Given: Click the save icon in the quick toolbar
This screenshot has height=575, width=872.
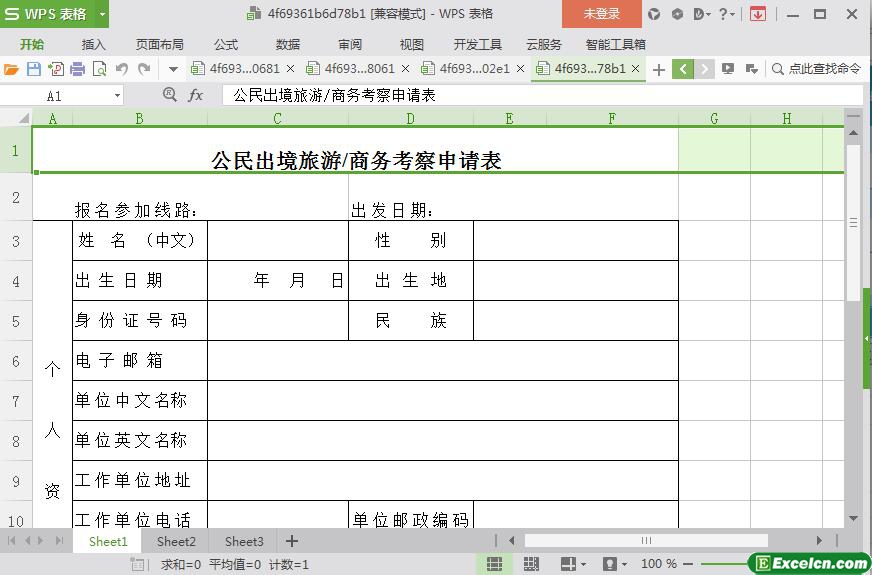Looking at the screenshot, I should 33,69.
